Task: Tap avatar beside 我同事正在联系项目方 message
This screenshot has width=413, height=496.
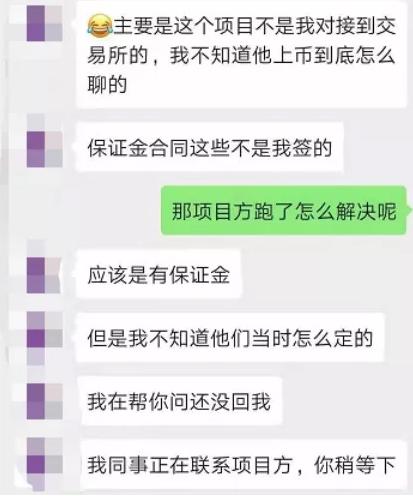Action: [44, 464]
